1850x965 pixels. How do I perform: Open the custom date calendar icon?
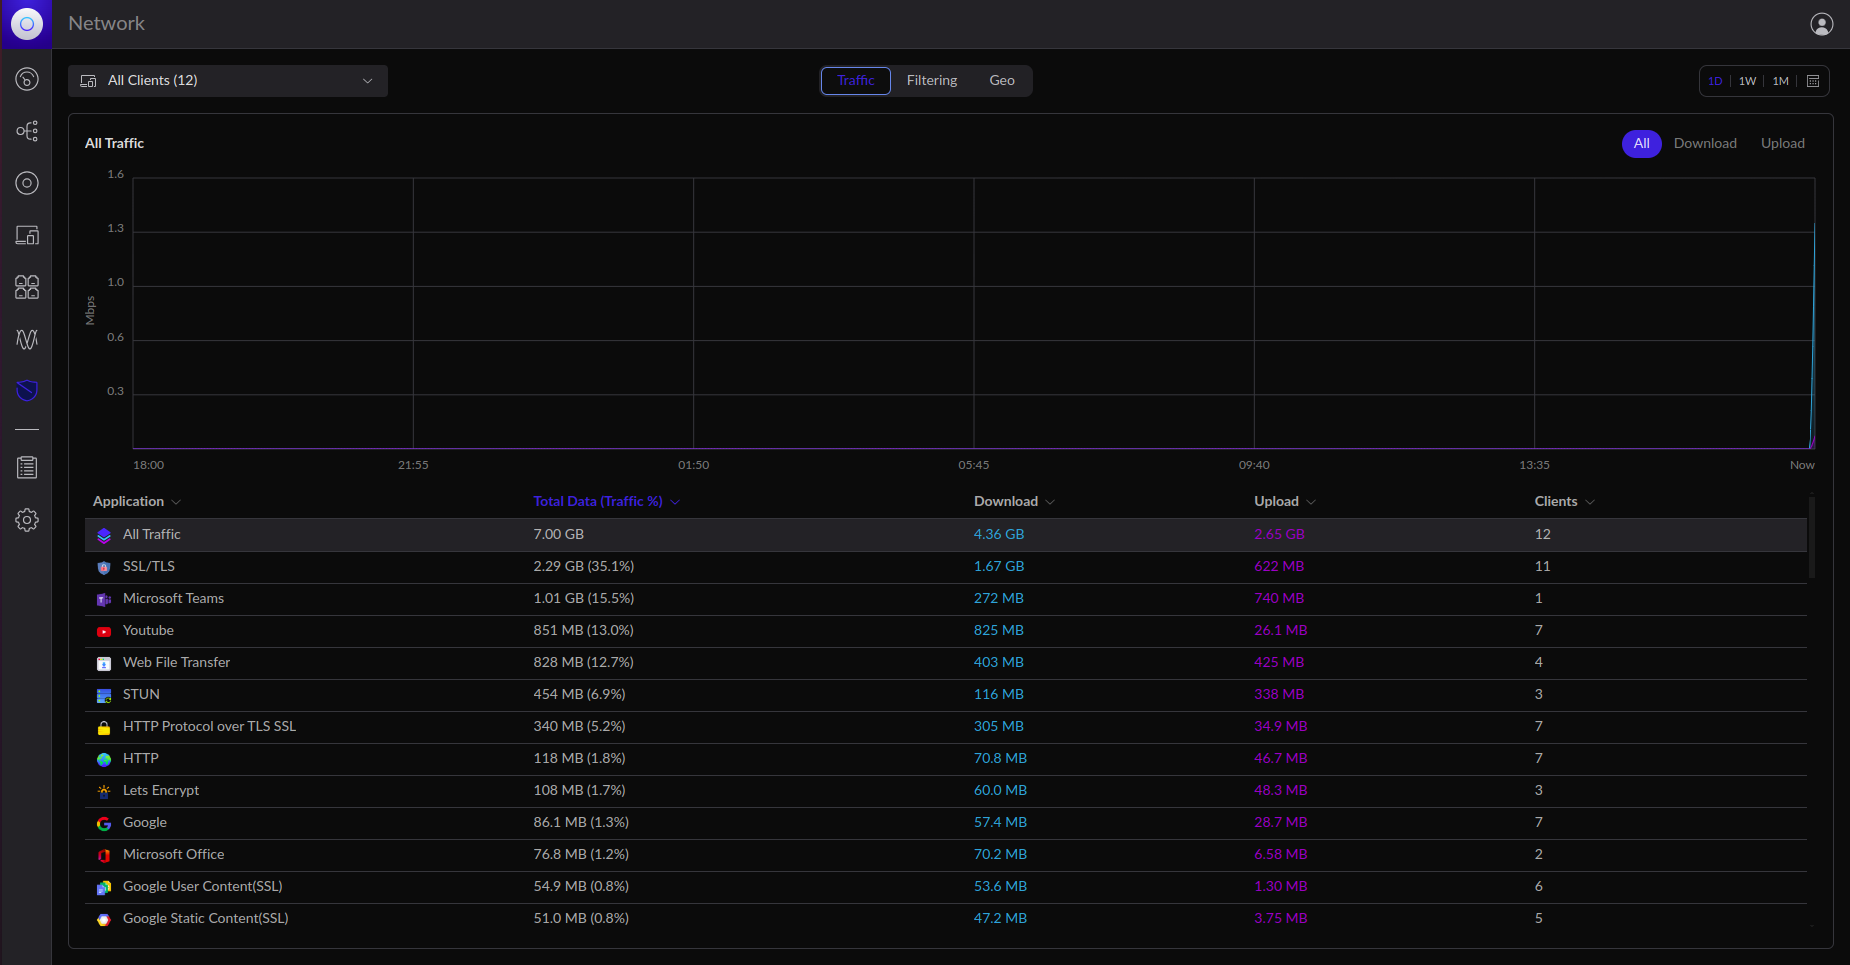click(x=1813, y=81)
